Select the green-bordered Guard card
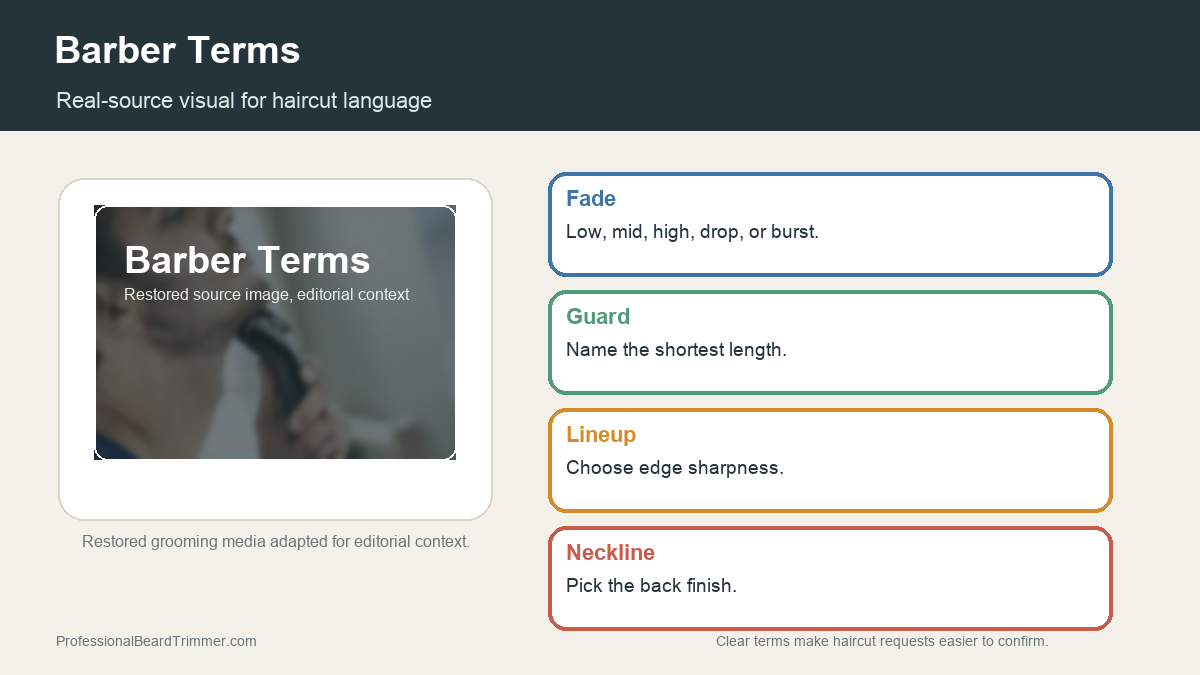The image size is (1200, 675). pos(830,342)
